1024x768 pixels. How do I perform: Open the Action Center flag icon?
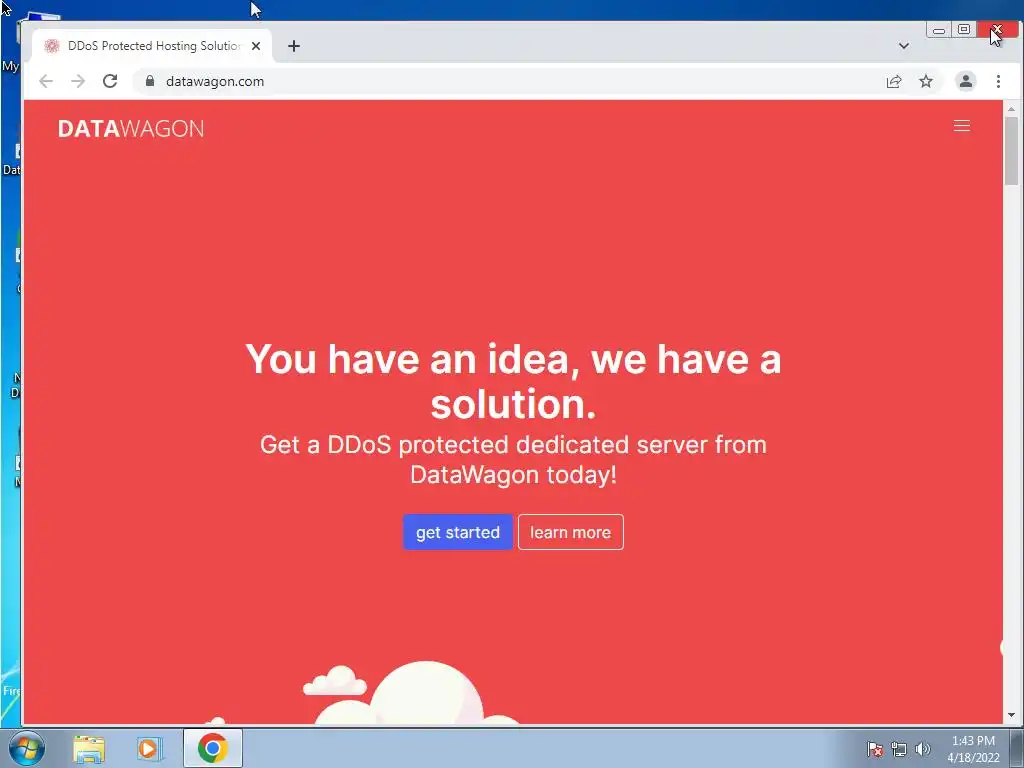(x=874, y=749)
